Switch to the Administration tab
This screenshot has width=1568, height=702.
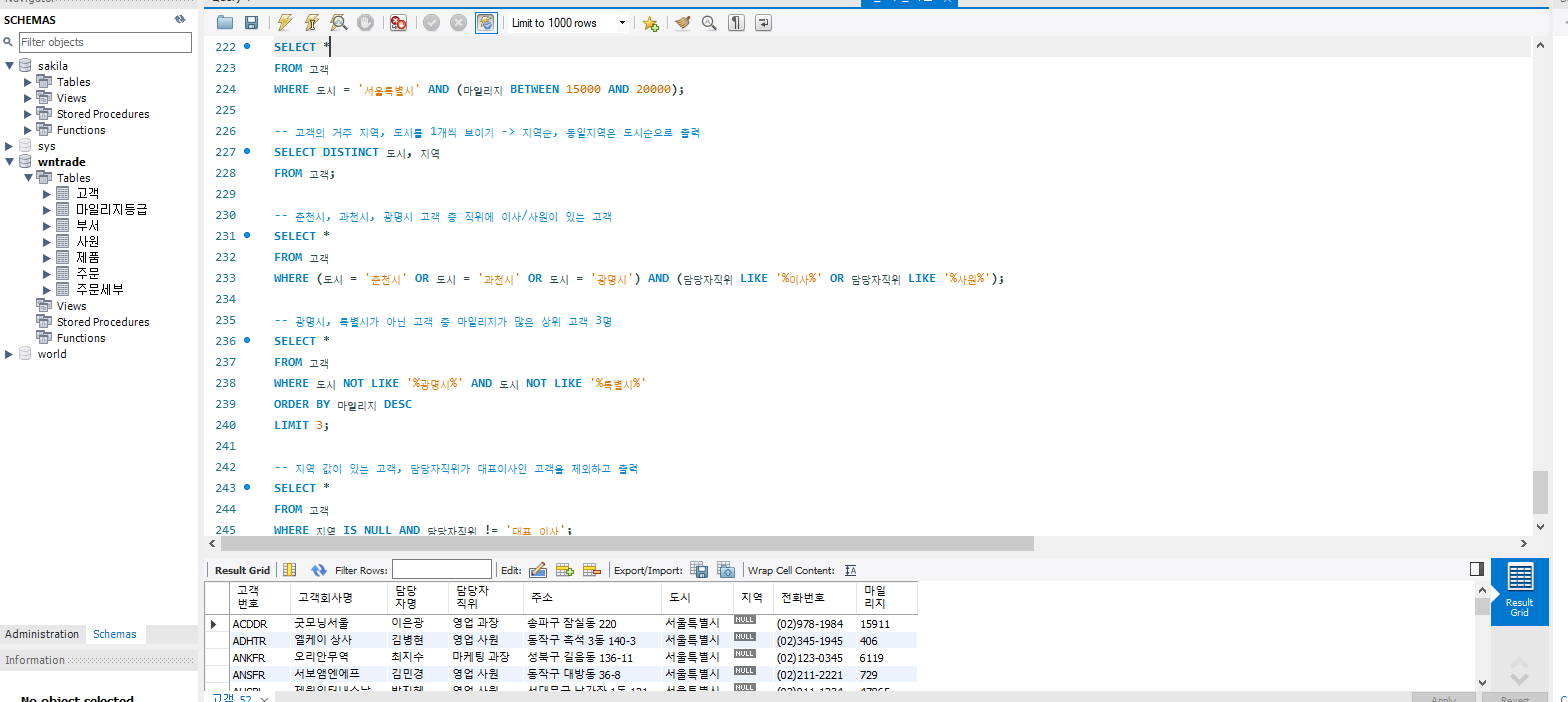tap(42, 634)
